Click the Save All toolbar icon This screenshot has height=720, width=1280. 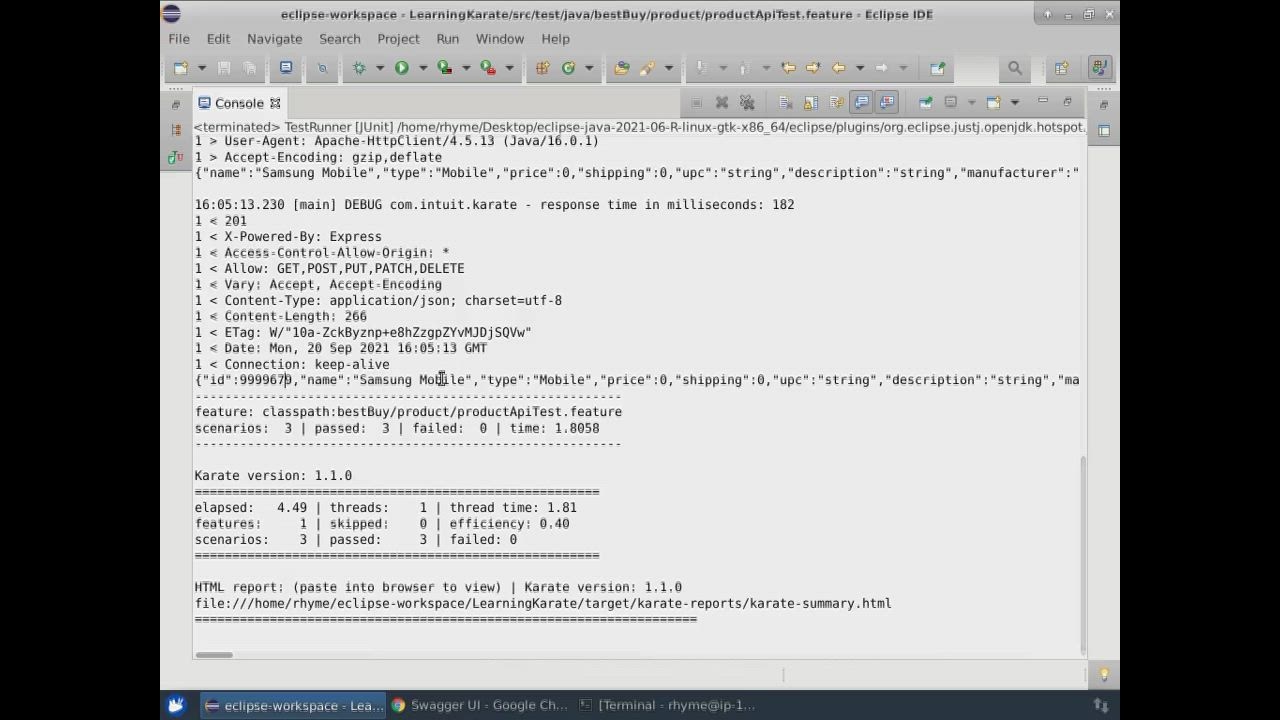tap(249, 68)
